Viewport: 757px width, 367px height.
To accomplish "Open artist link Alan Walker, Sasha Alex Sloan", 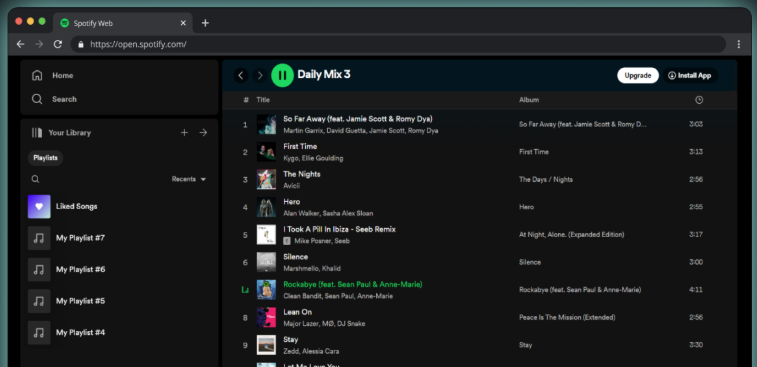I will click(x=328, y=213).
